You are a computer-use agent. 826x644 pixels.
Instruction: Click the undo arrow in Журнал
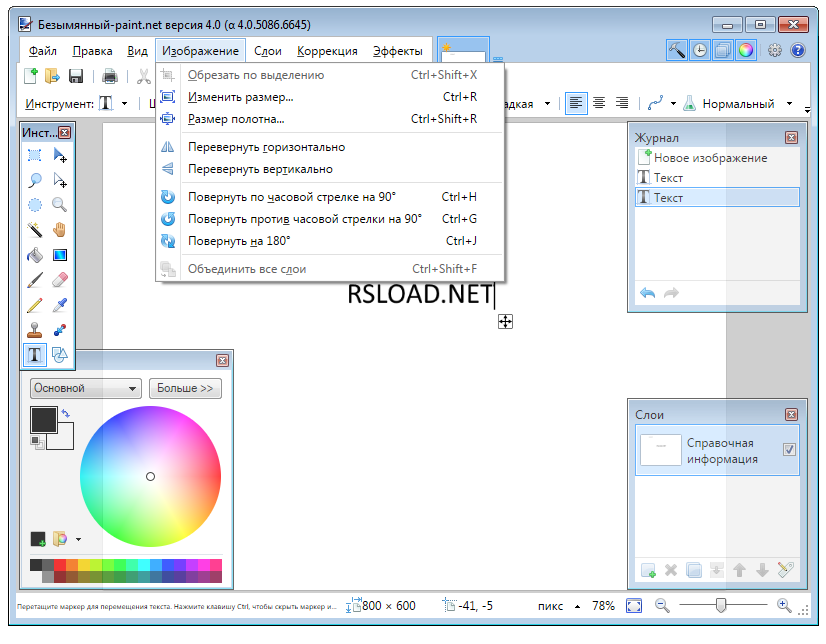[x=647, y=293]
